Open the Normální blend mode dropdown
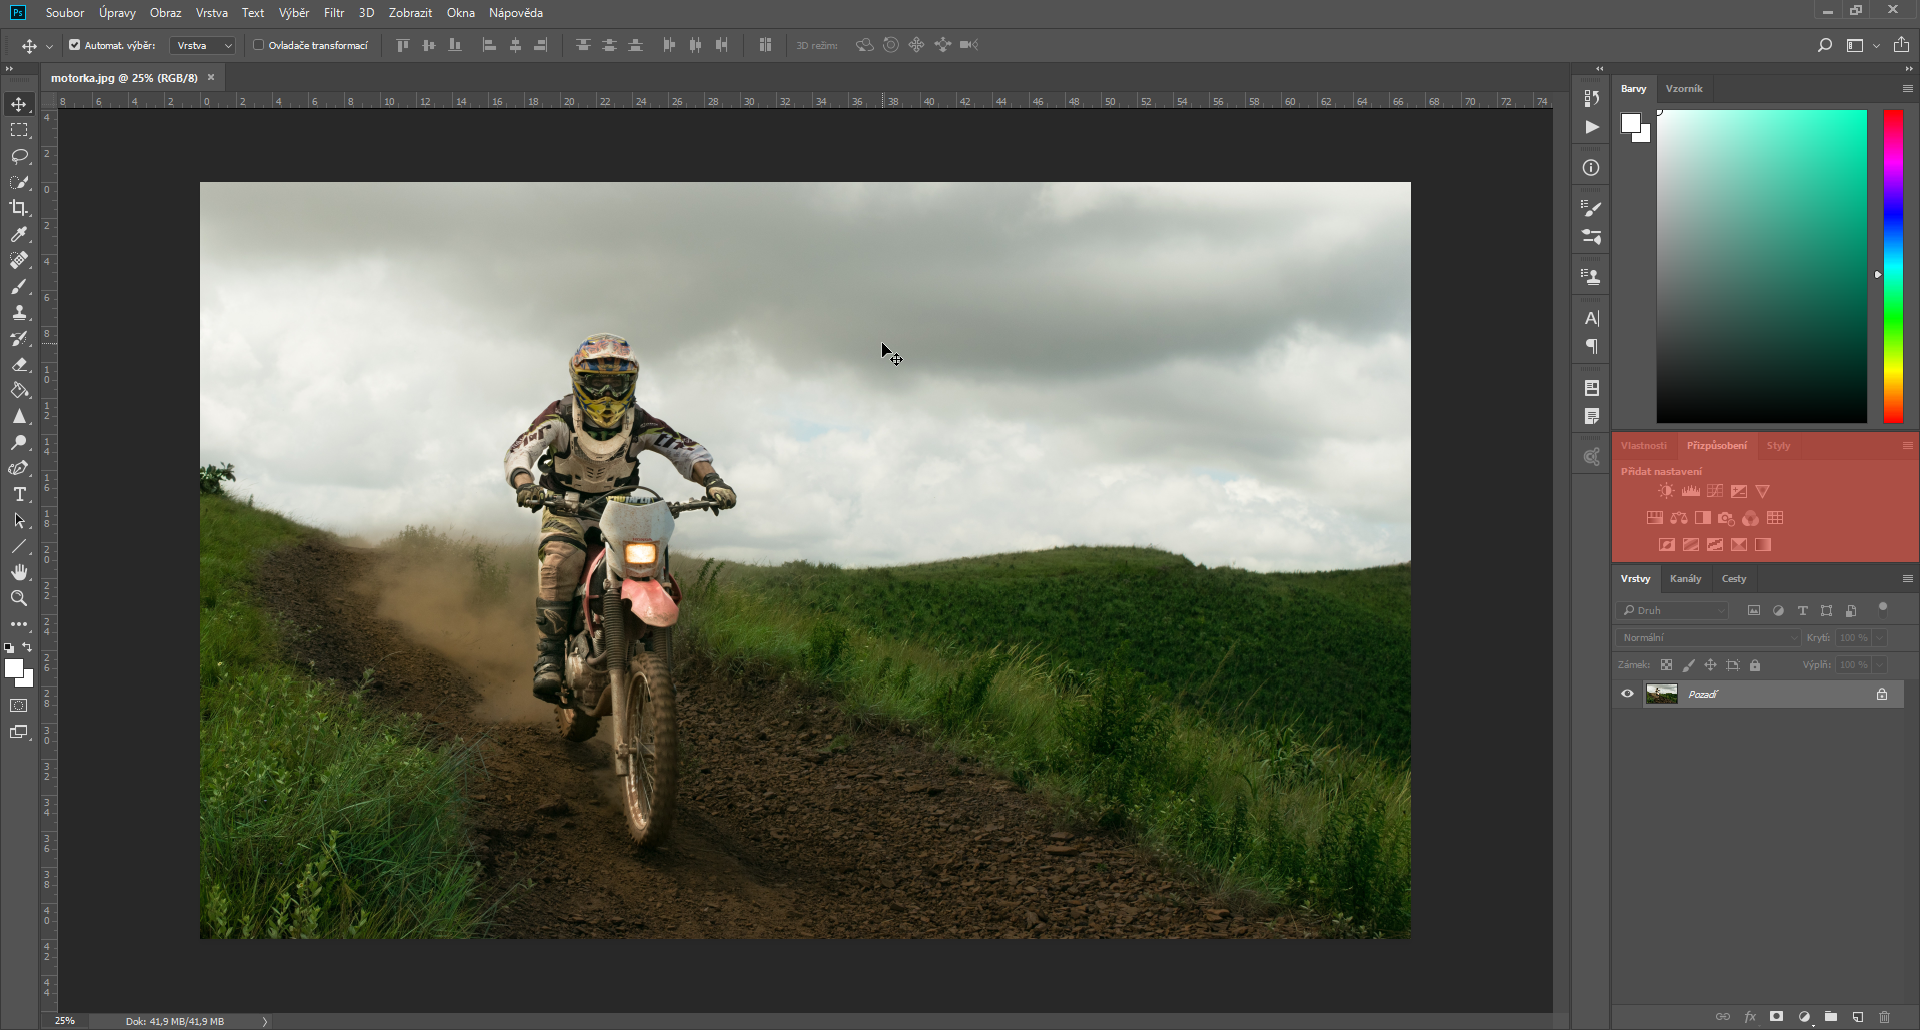 (1708, 637)
